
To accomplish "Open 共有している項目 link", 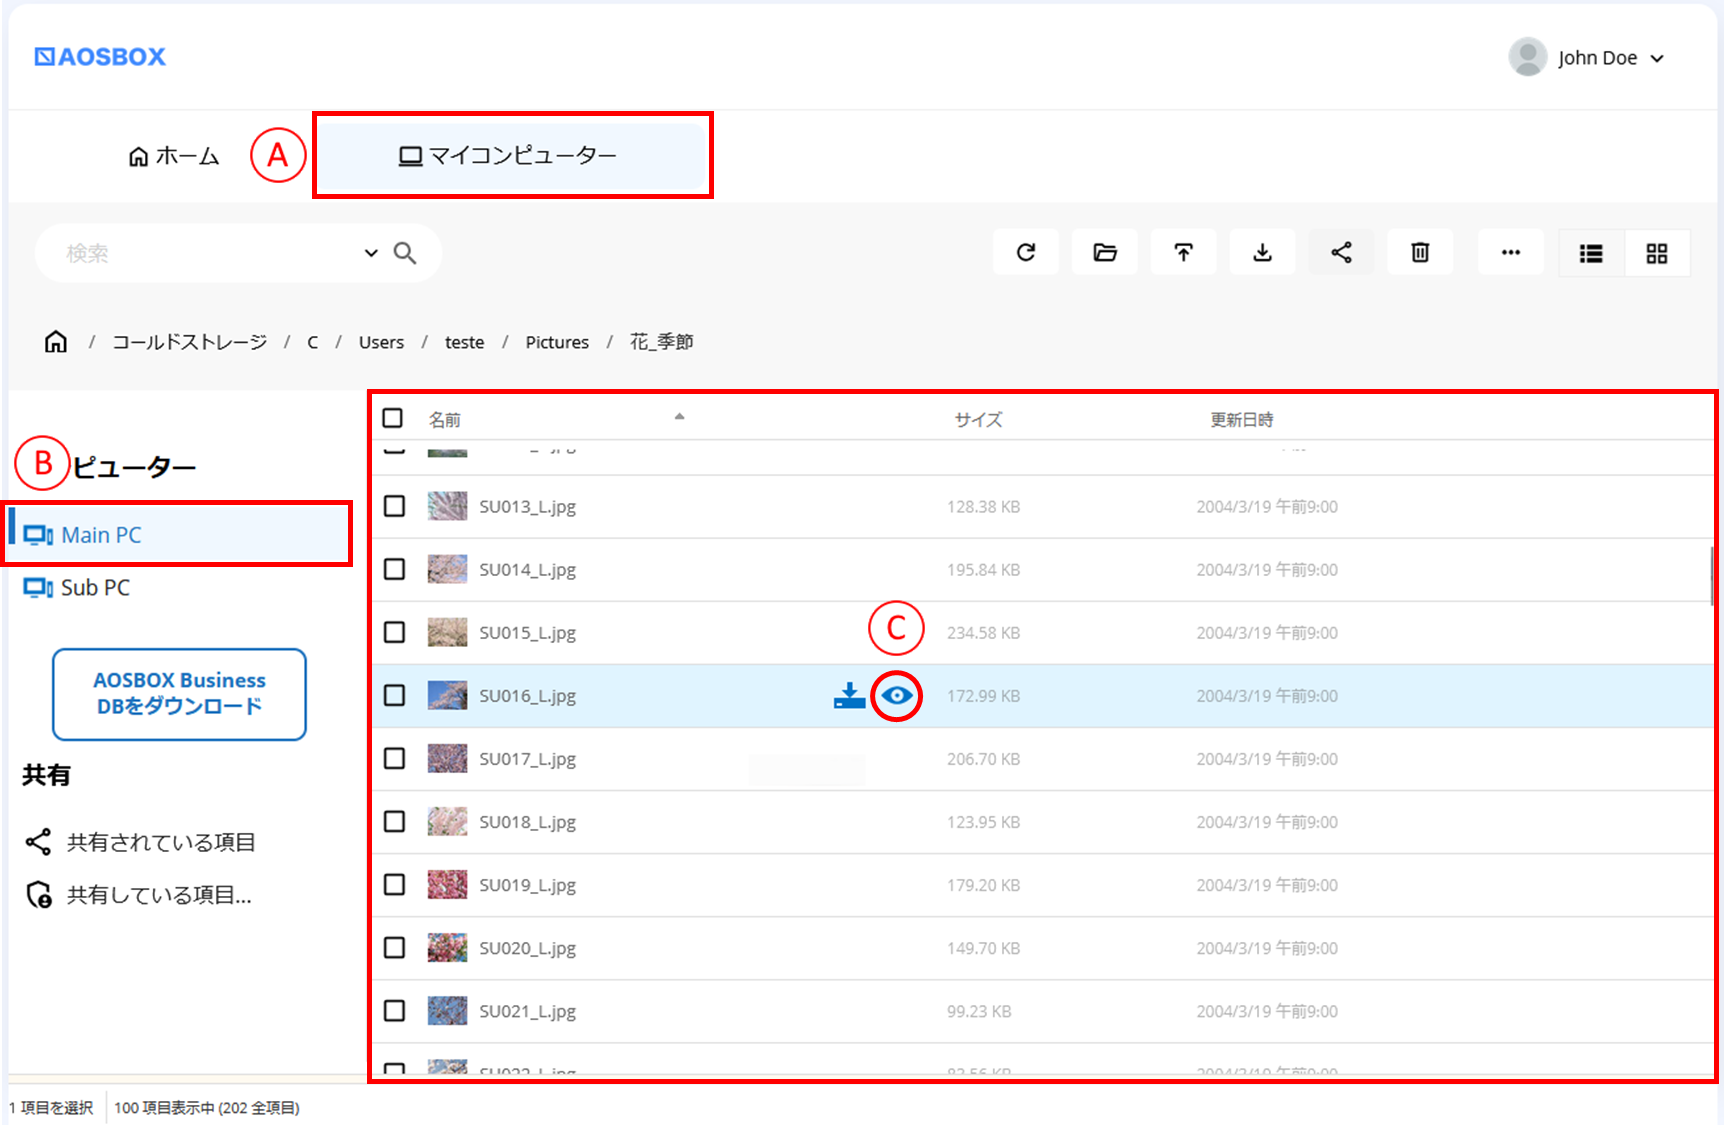I will [x=139, y=894].
